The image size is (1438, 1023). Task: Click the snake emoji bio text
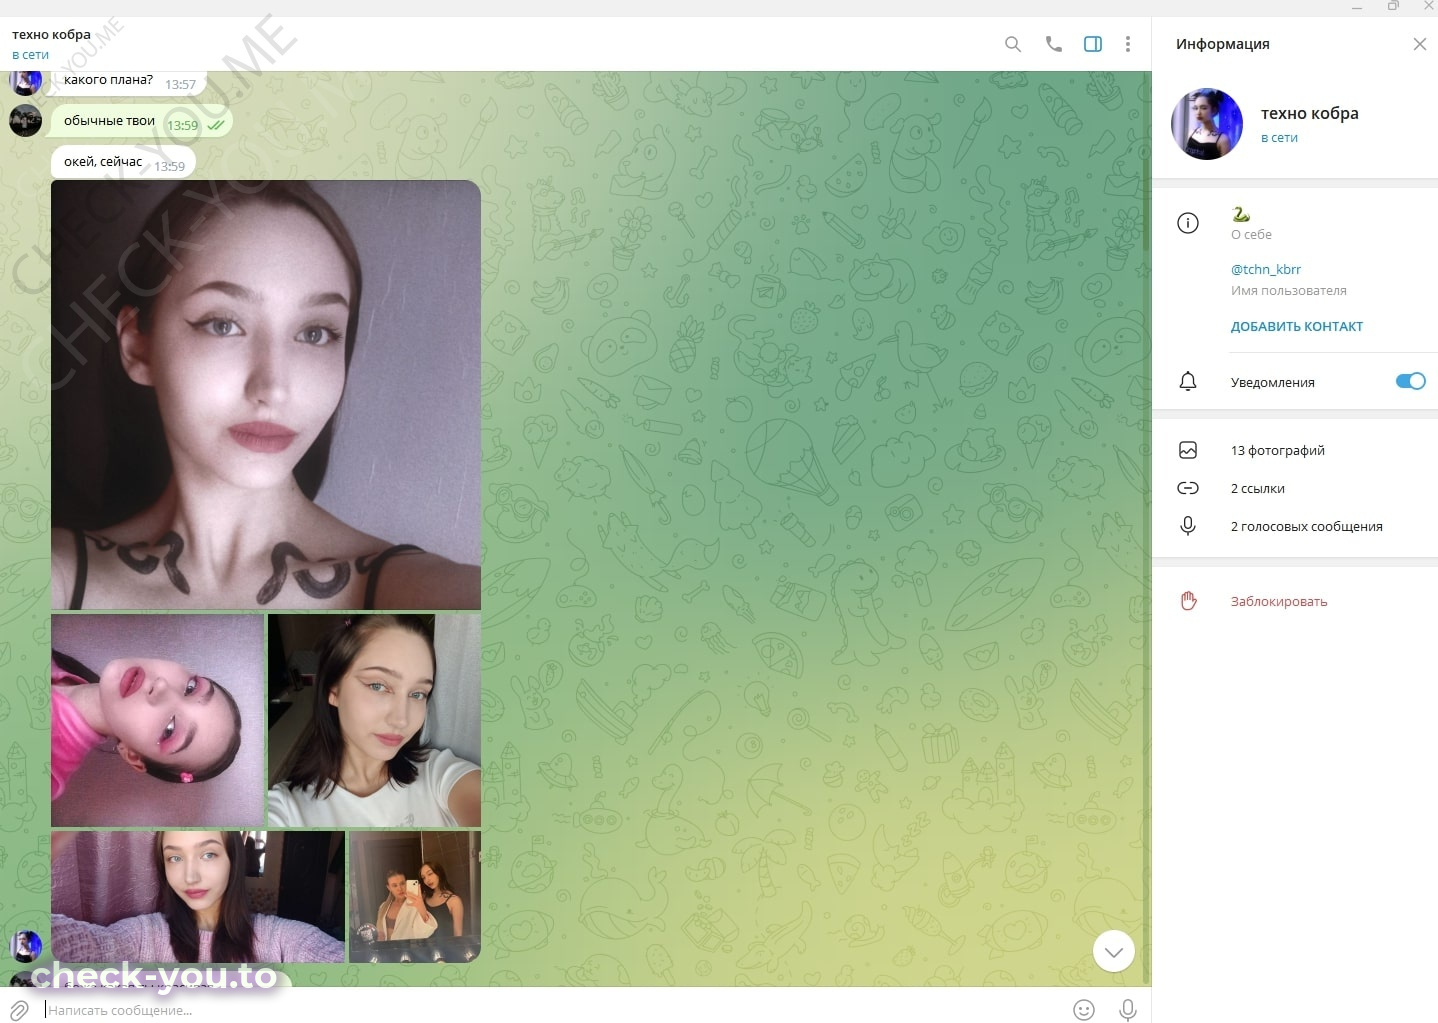1241,214
